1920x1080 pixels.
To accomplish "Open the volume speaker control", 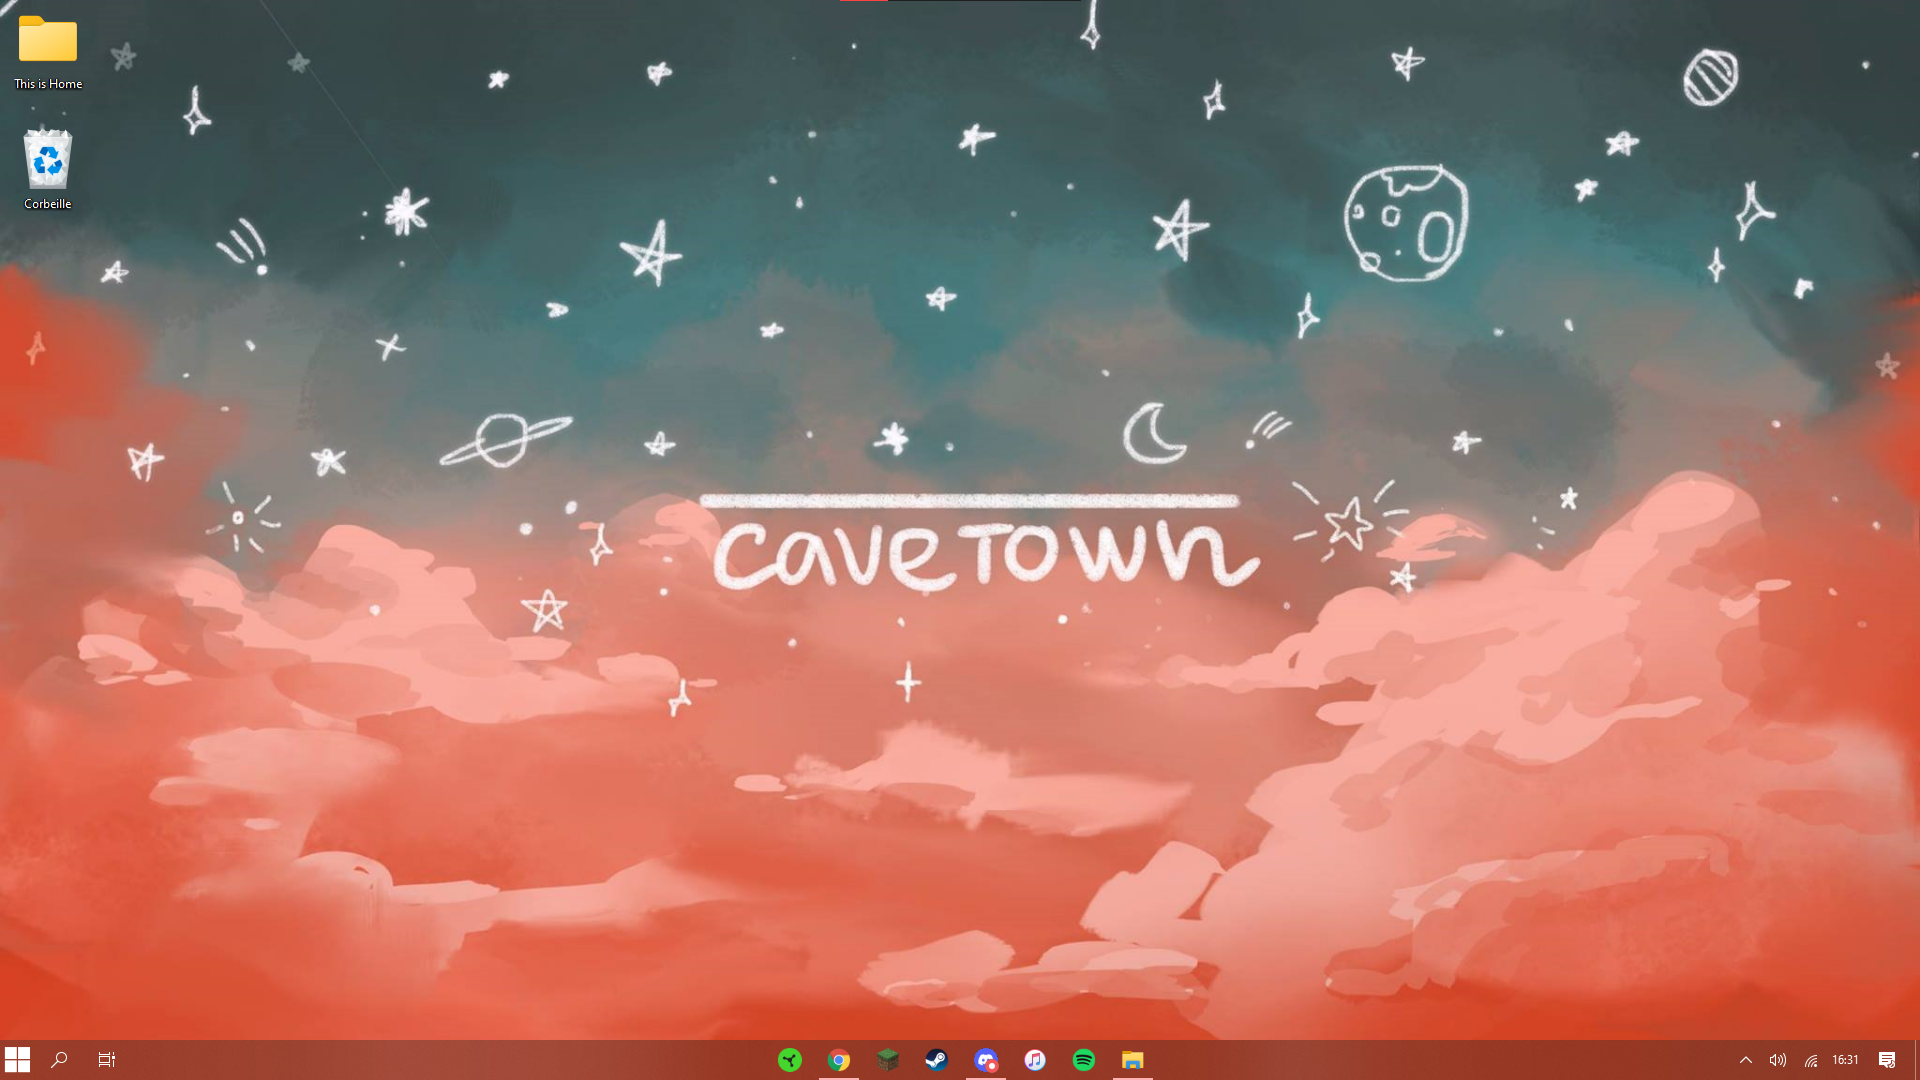I will point(1778,1060).
